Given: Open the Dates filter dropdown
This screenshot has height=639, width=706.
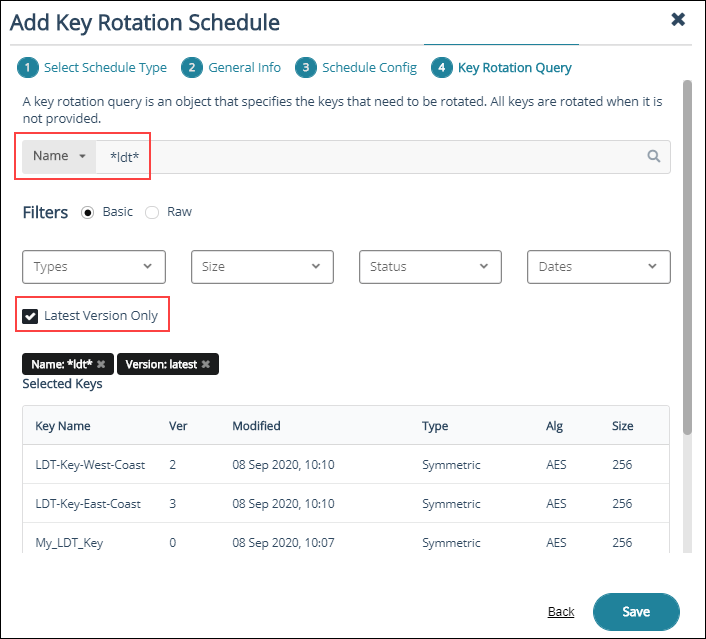Looking at the screenshot, I should (598, 267).
